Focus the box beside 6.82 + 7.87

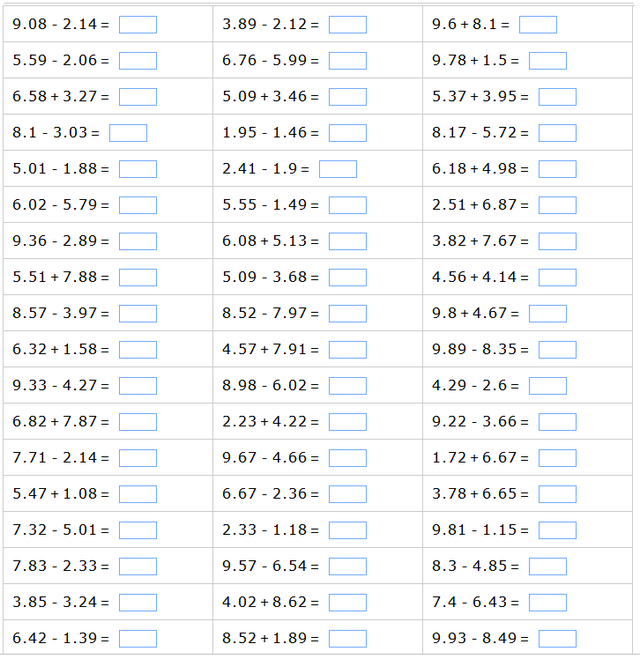click(138, 422)
